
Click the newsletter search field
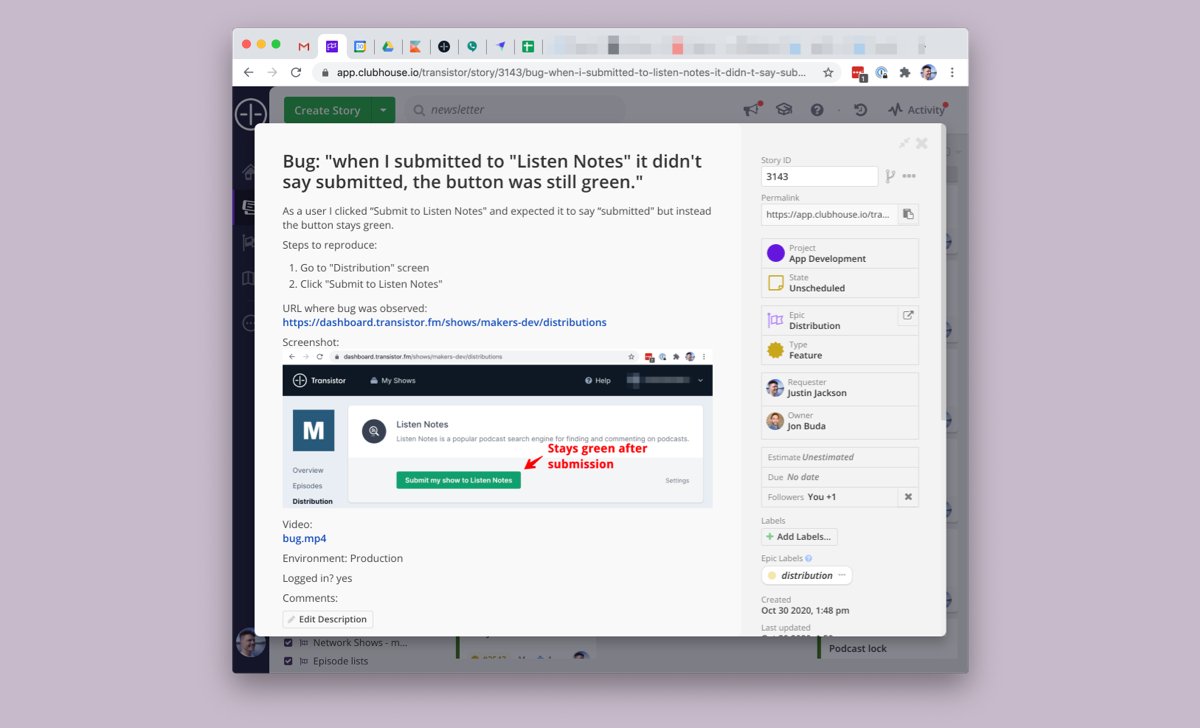pyautogui.click(x=515, y=110)
